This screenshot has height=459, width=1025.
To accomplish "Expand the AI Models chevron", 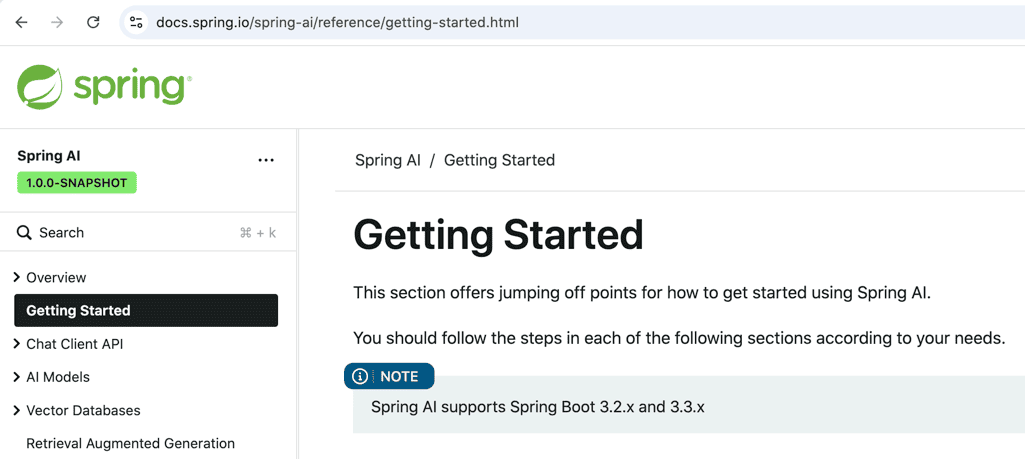I will click(17, 377).
